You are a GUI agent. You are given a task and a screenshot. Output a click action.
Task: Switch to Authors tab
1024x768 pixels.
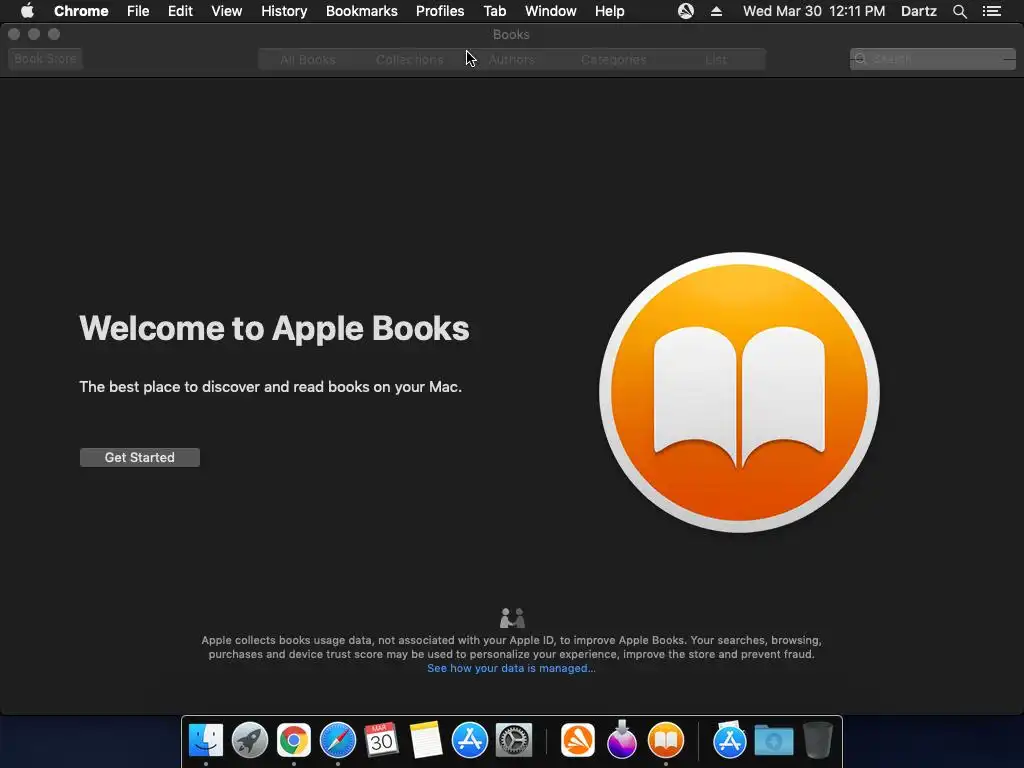click(511, 59)
